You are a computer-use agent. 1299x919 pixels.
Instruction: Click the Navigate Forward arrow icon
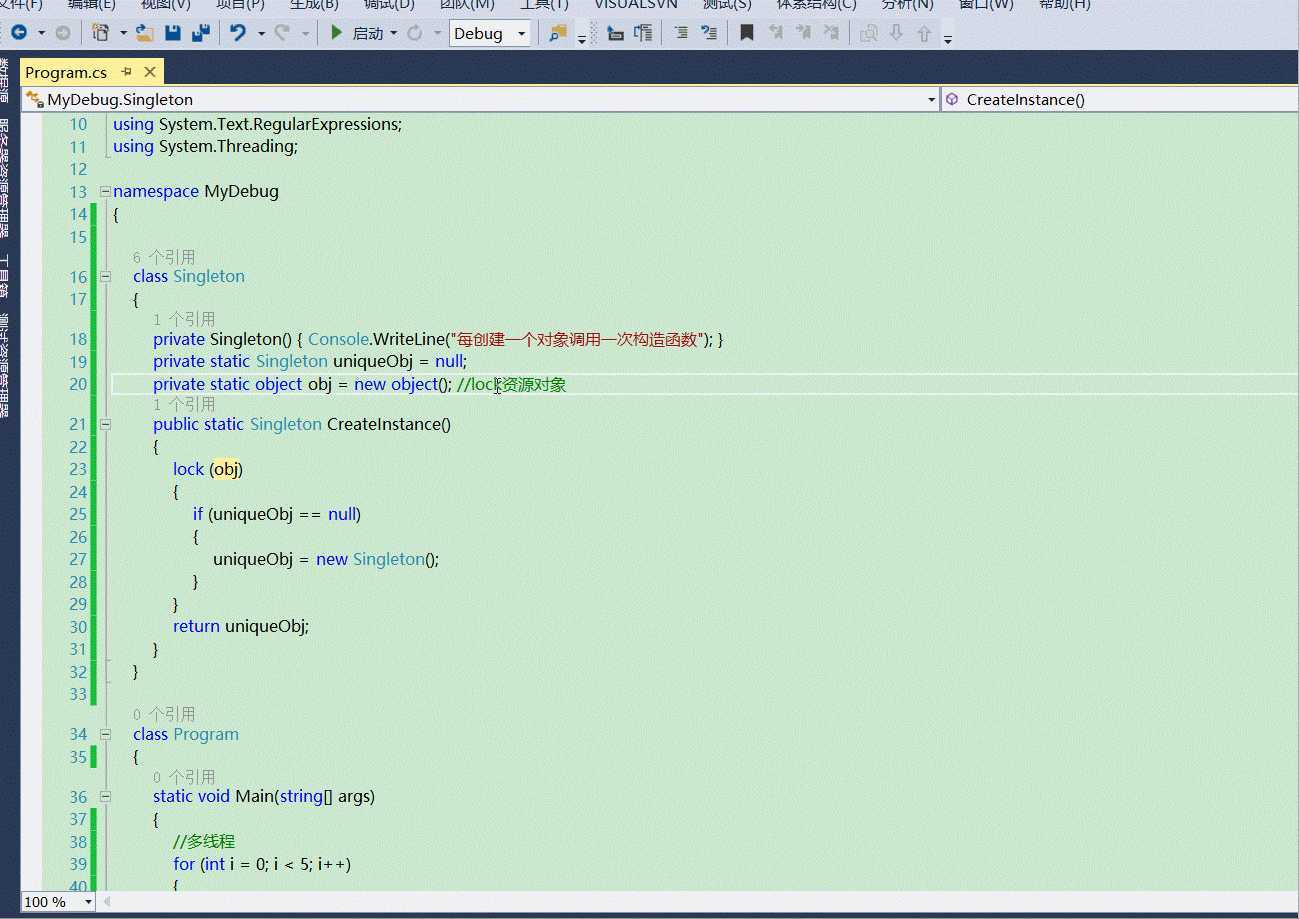click(x=62, y=33)
